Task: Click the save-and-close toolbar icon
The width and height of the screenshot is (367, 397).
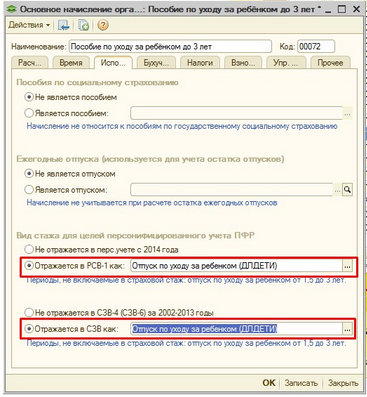Action: pyautogui.click(x=63, y=25)
